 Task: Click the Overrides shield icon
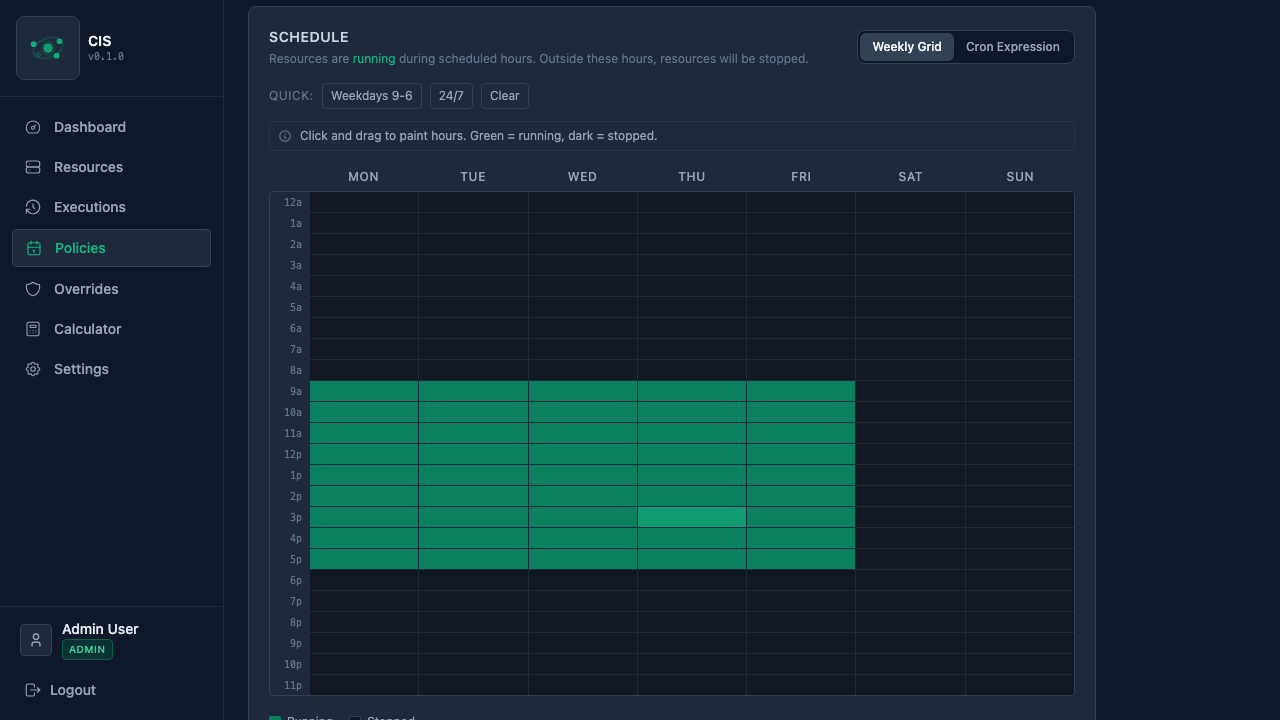tap(33, 289)
